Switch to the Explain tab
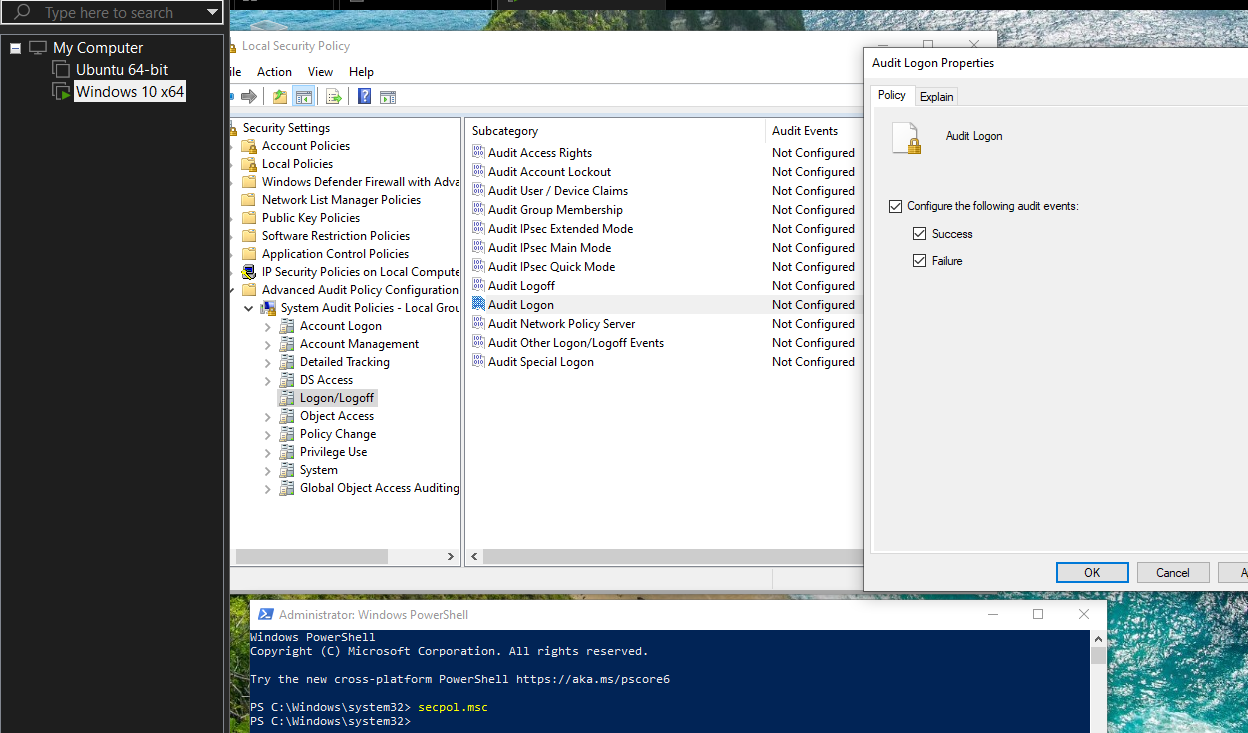The width and height of the screenshot is (1248, 733). click(936, 97)
